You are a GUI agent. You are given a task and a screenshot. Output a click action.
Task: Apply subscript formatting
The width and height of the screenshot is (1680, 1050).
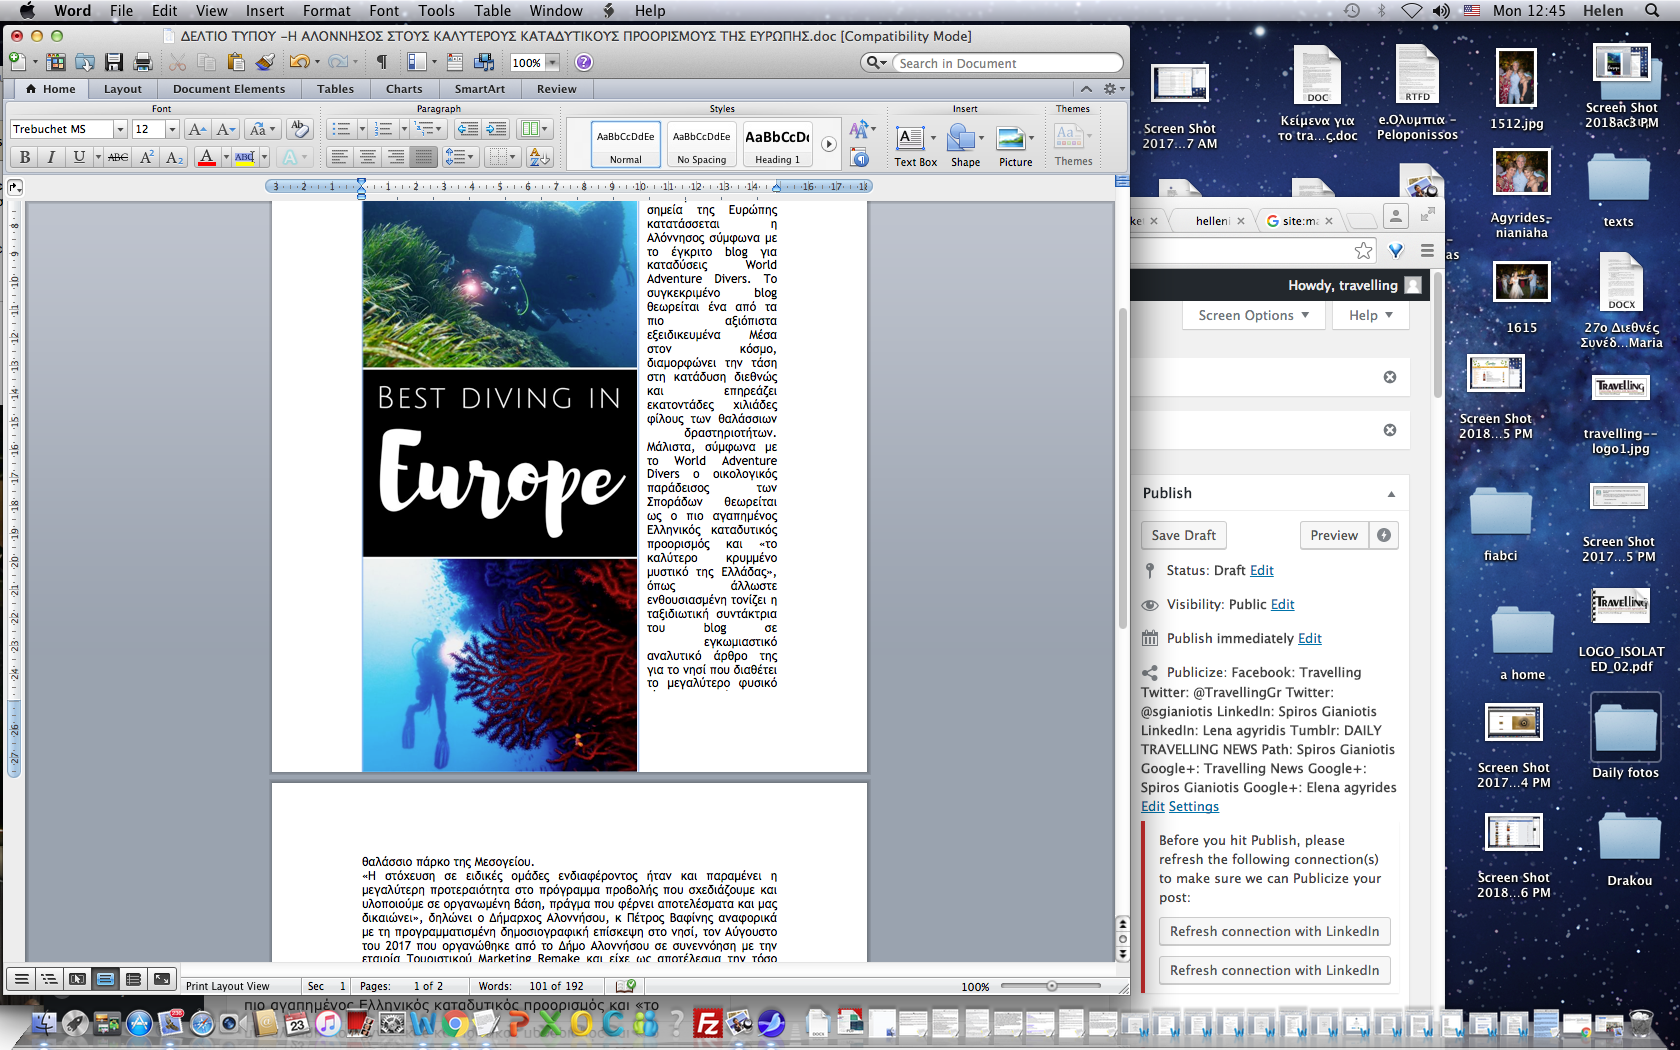point(174,157)
